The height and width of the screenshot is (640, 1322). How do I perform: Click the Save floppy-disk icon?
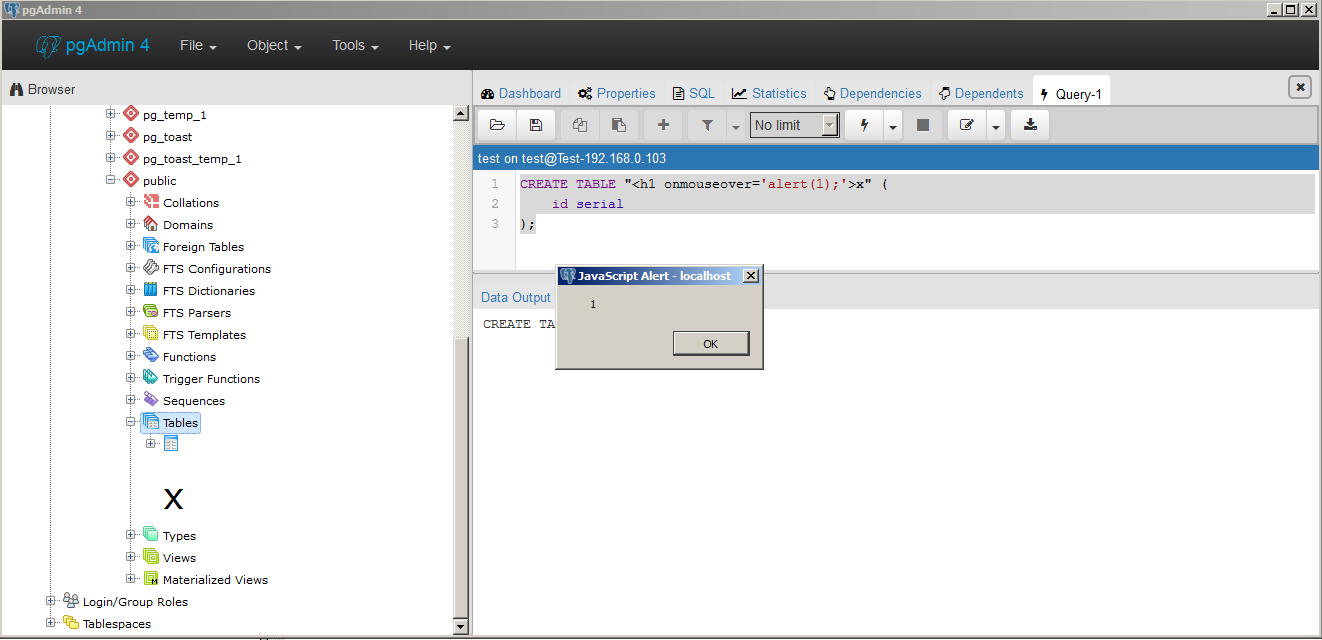tap(536, 125)
